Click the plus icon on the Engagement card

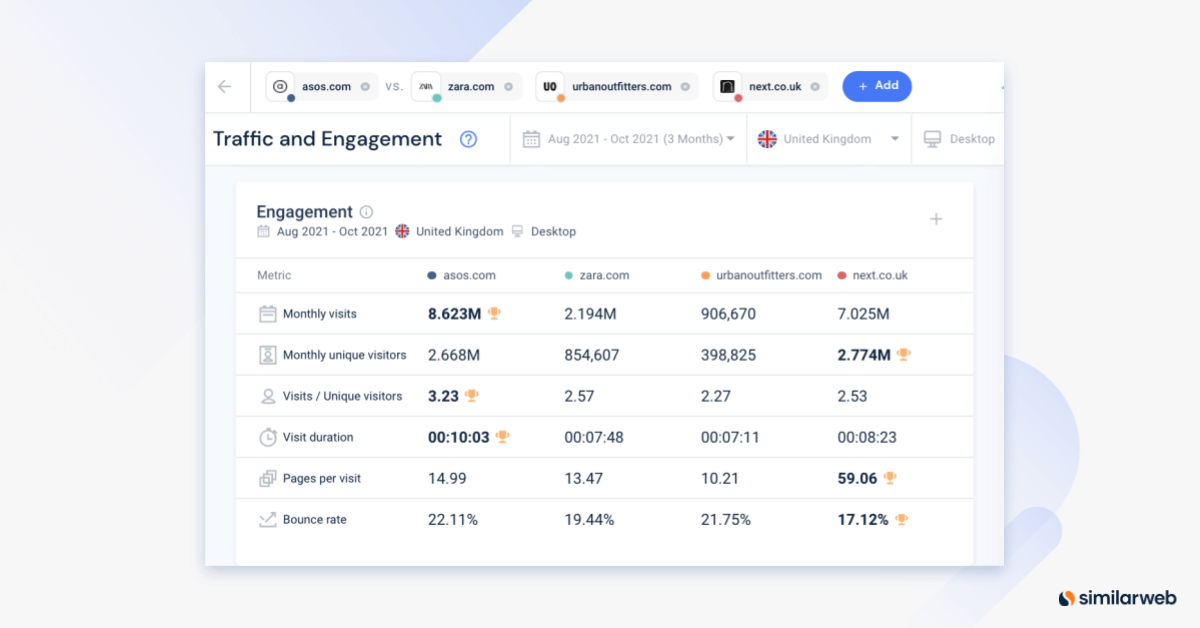click(936, 218)
